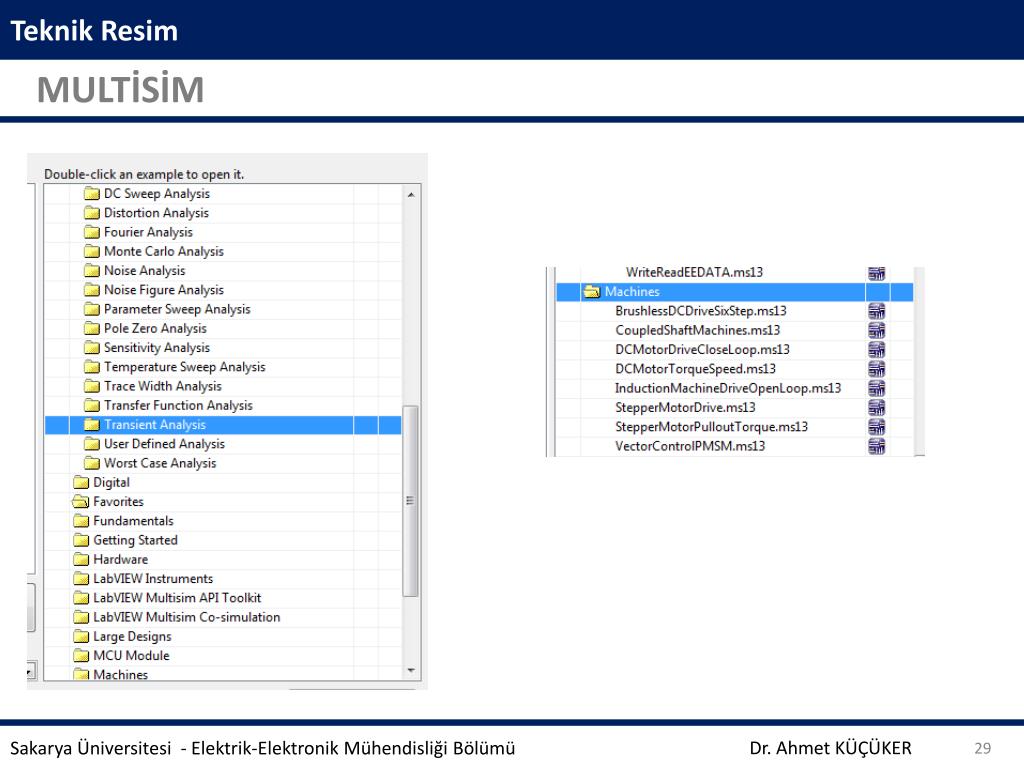Click the highlighted Machines row label

point(632,291)
